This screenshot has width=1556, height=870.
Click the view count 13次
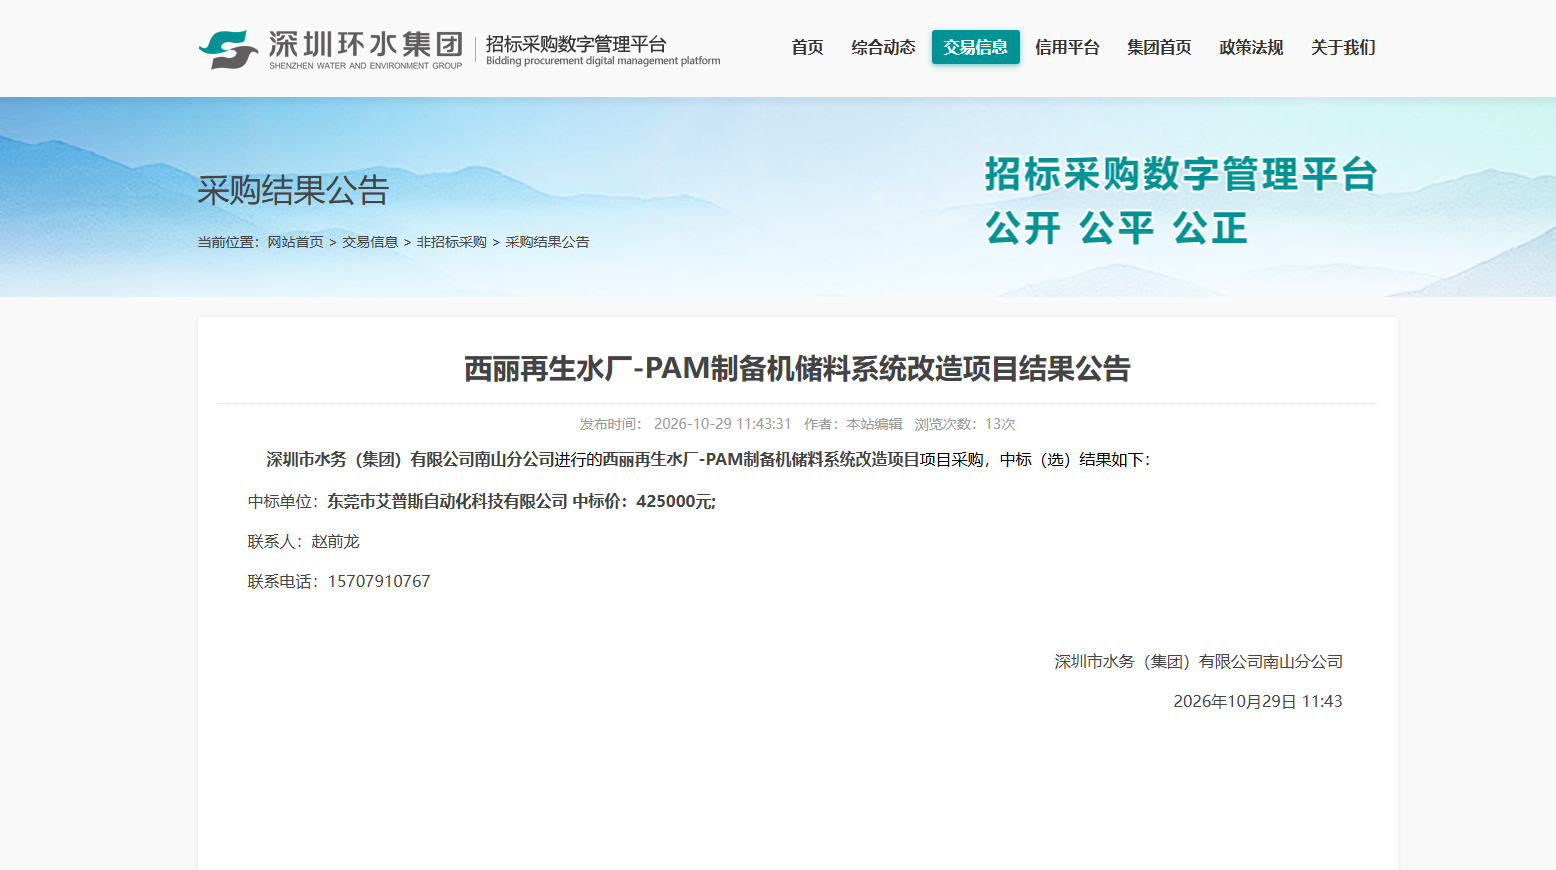[1000, 424]
